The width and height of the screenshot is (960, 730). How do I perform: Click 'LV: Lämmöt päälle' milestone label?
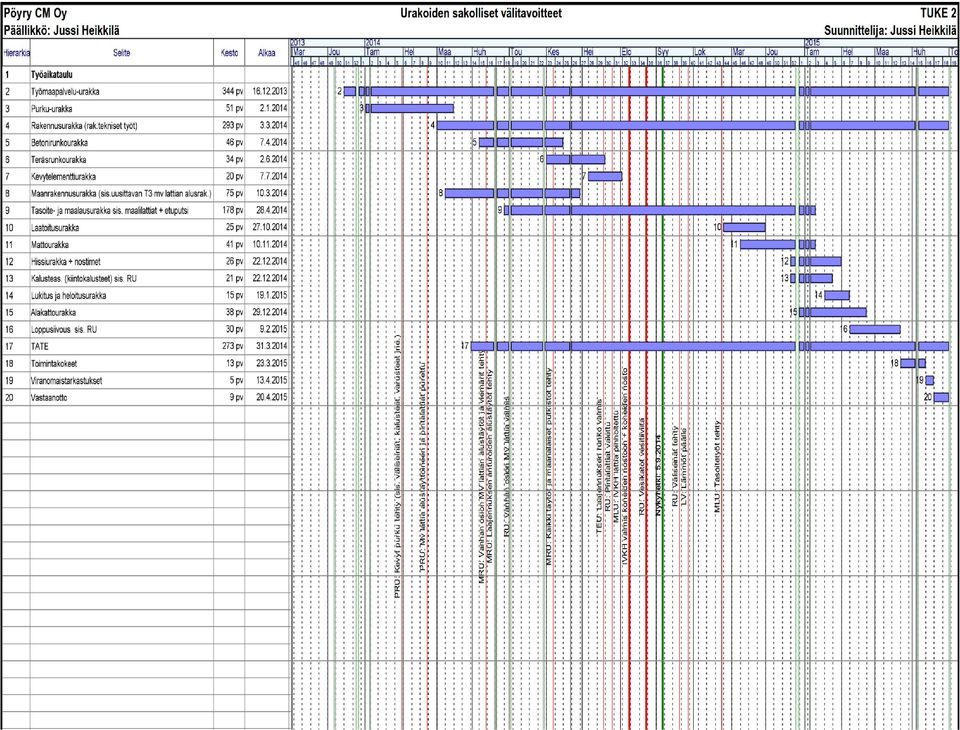pos(684,466)
